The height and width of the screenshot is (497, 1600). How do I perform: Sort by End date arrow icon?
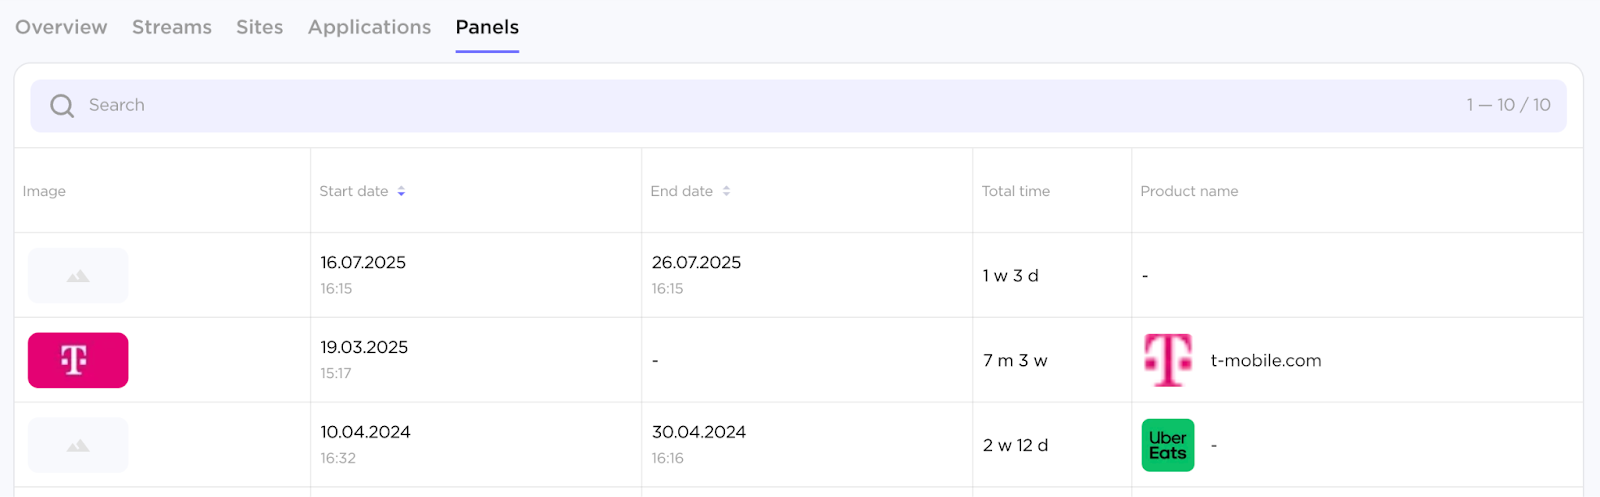pyautogui.click(x=727, y=191)
